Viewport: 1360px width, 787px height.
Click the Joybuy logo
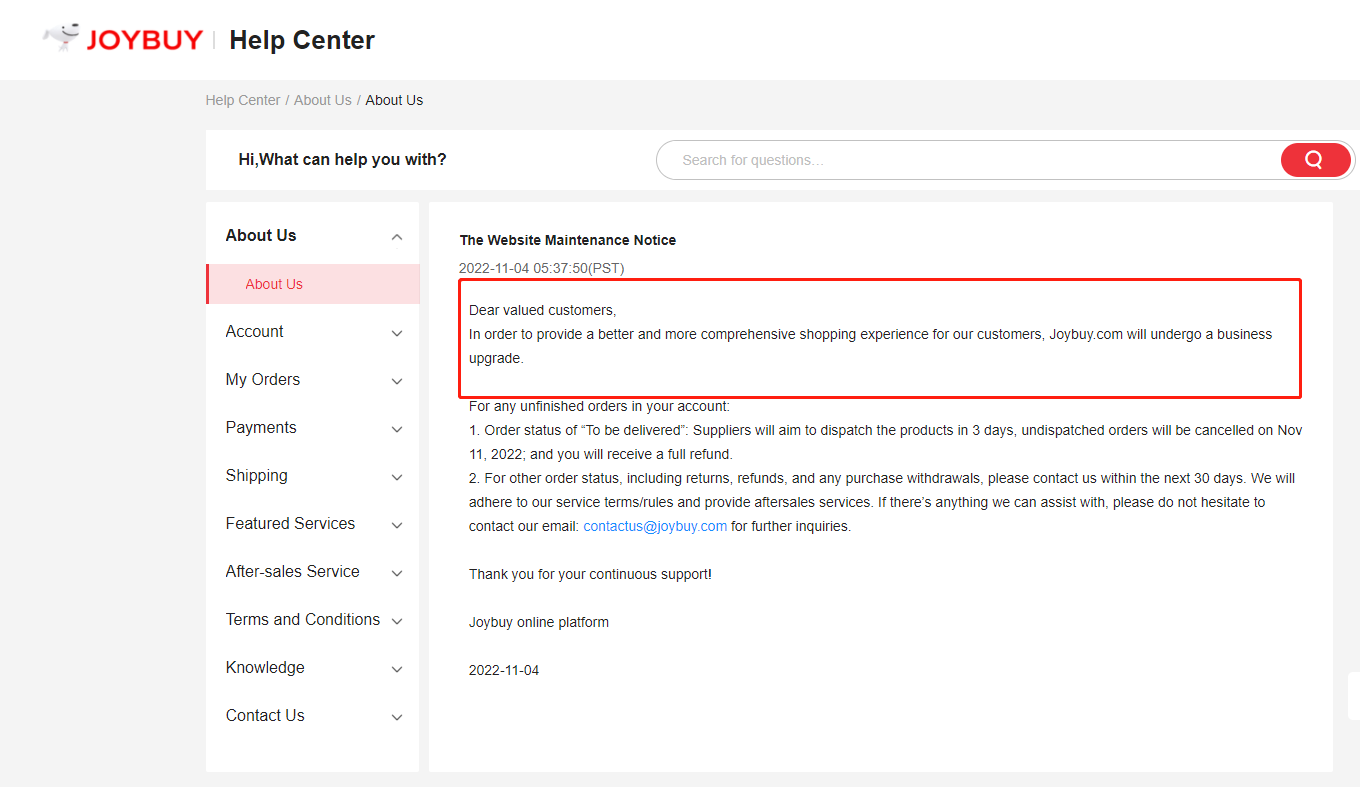click(x=123, y=39)
